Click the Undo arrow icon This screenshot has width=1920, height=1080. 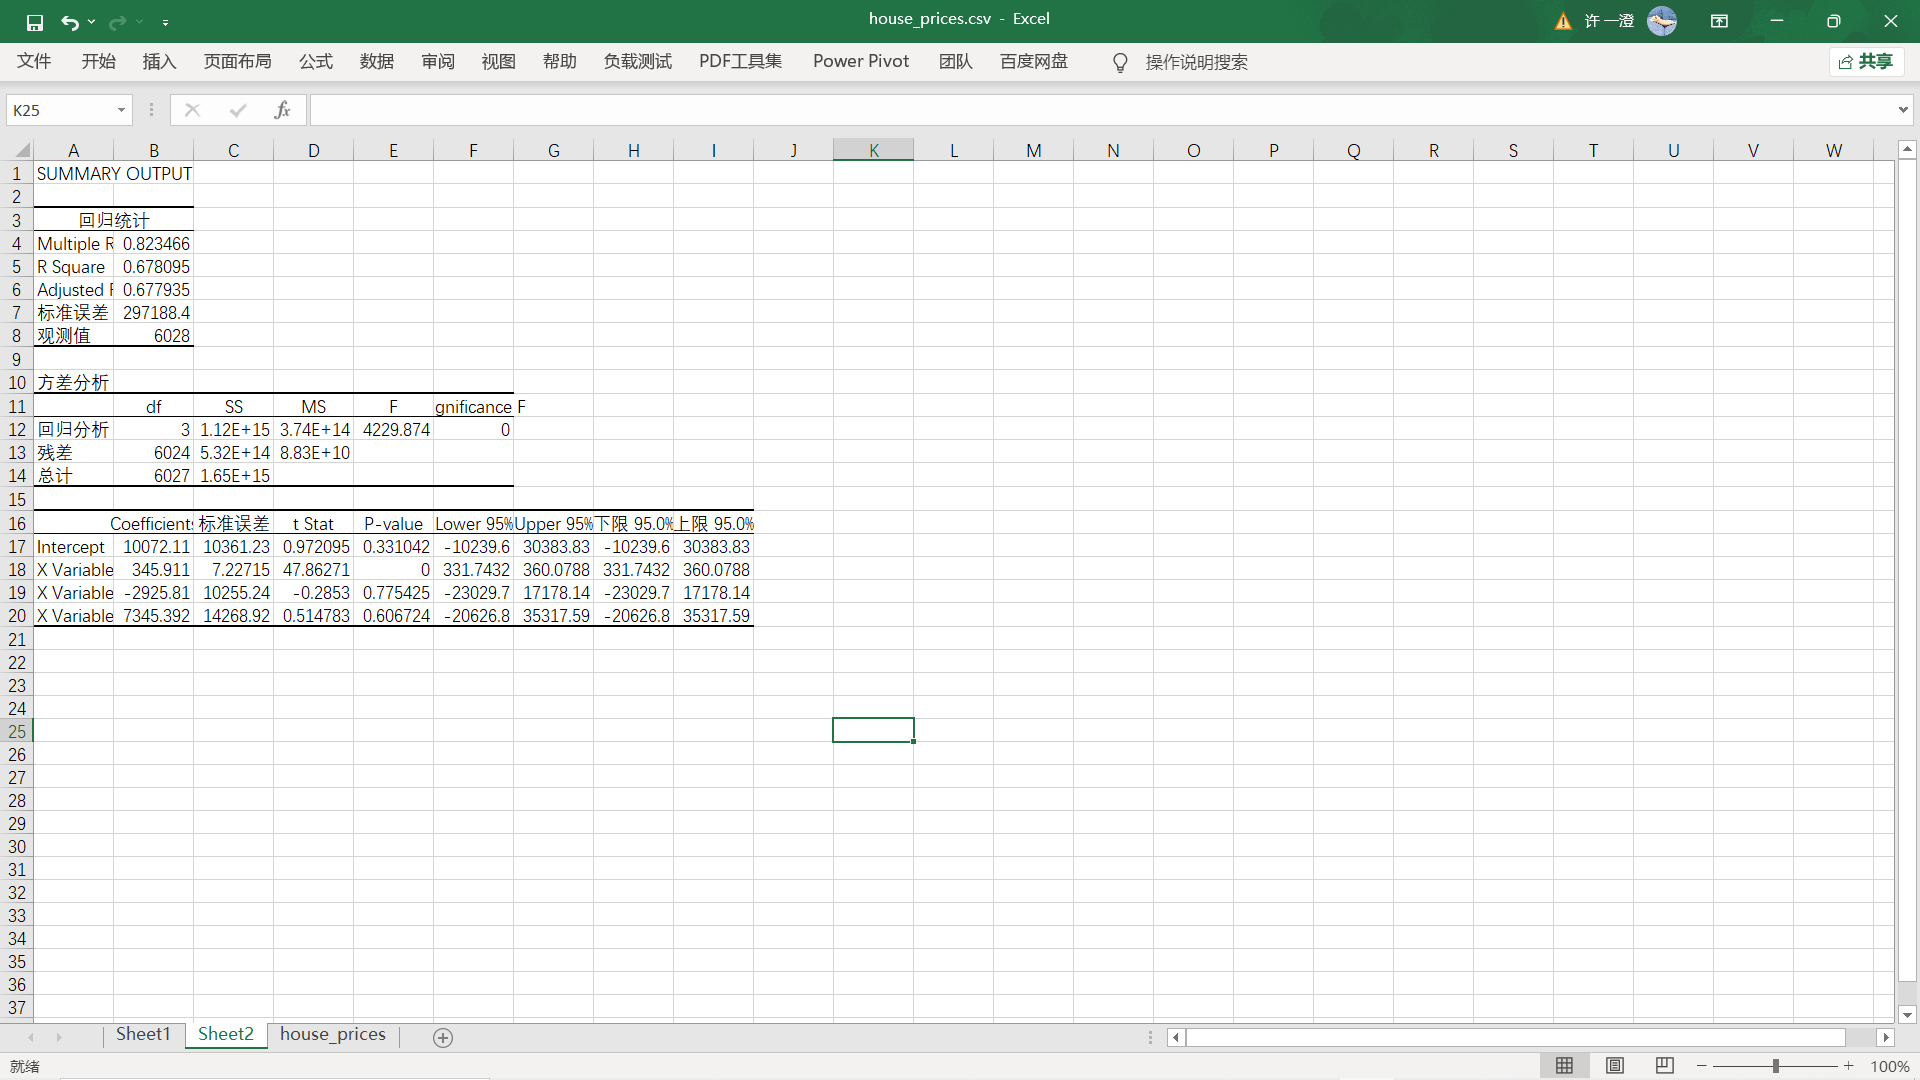point(69,22)
